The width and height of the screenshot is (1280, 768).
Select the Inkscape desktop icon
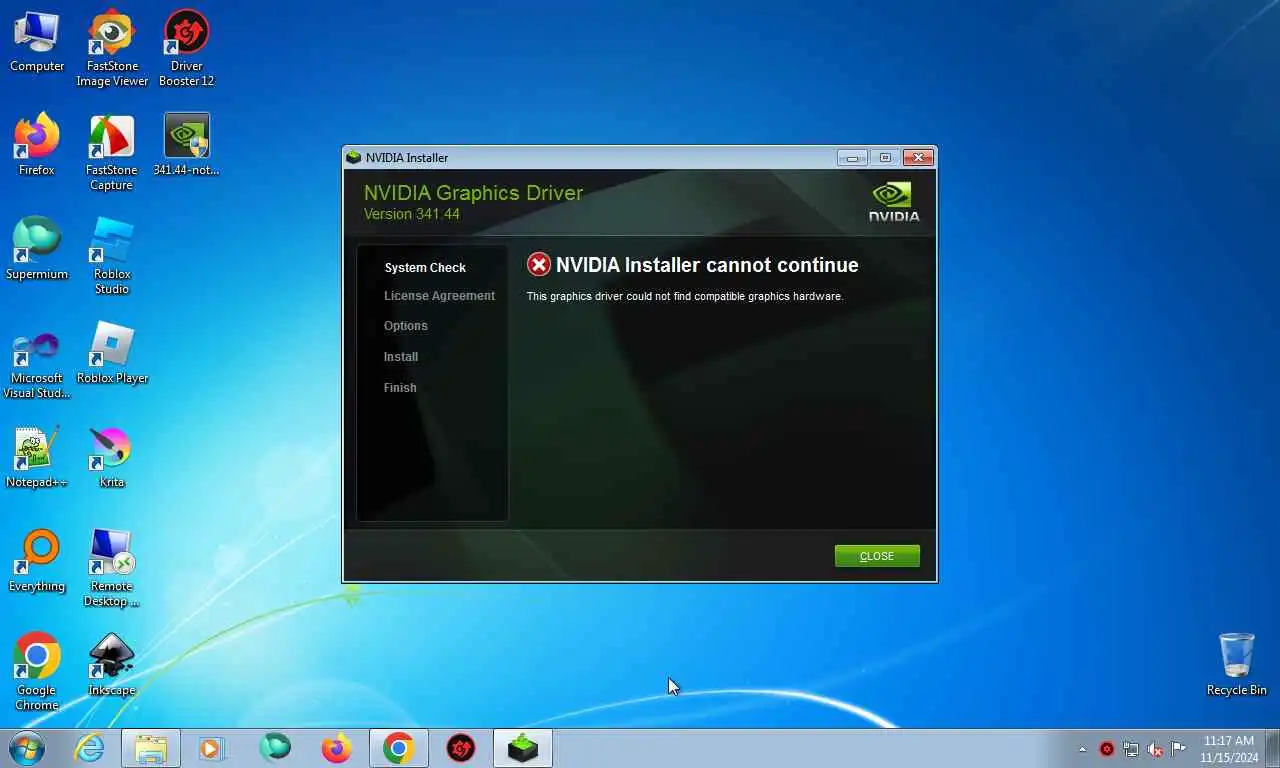(112, 666)
